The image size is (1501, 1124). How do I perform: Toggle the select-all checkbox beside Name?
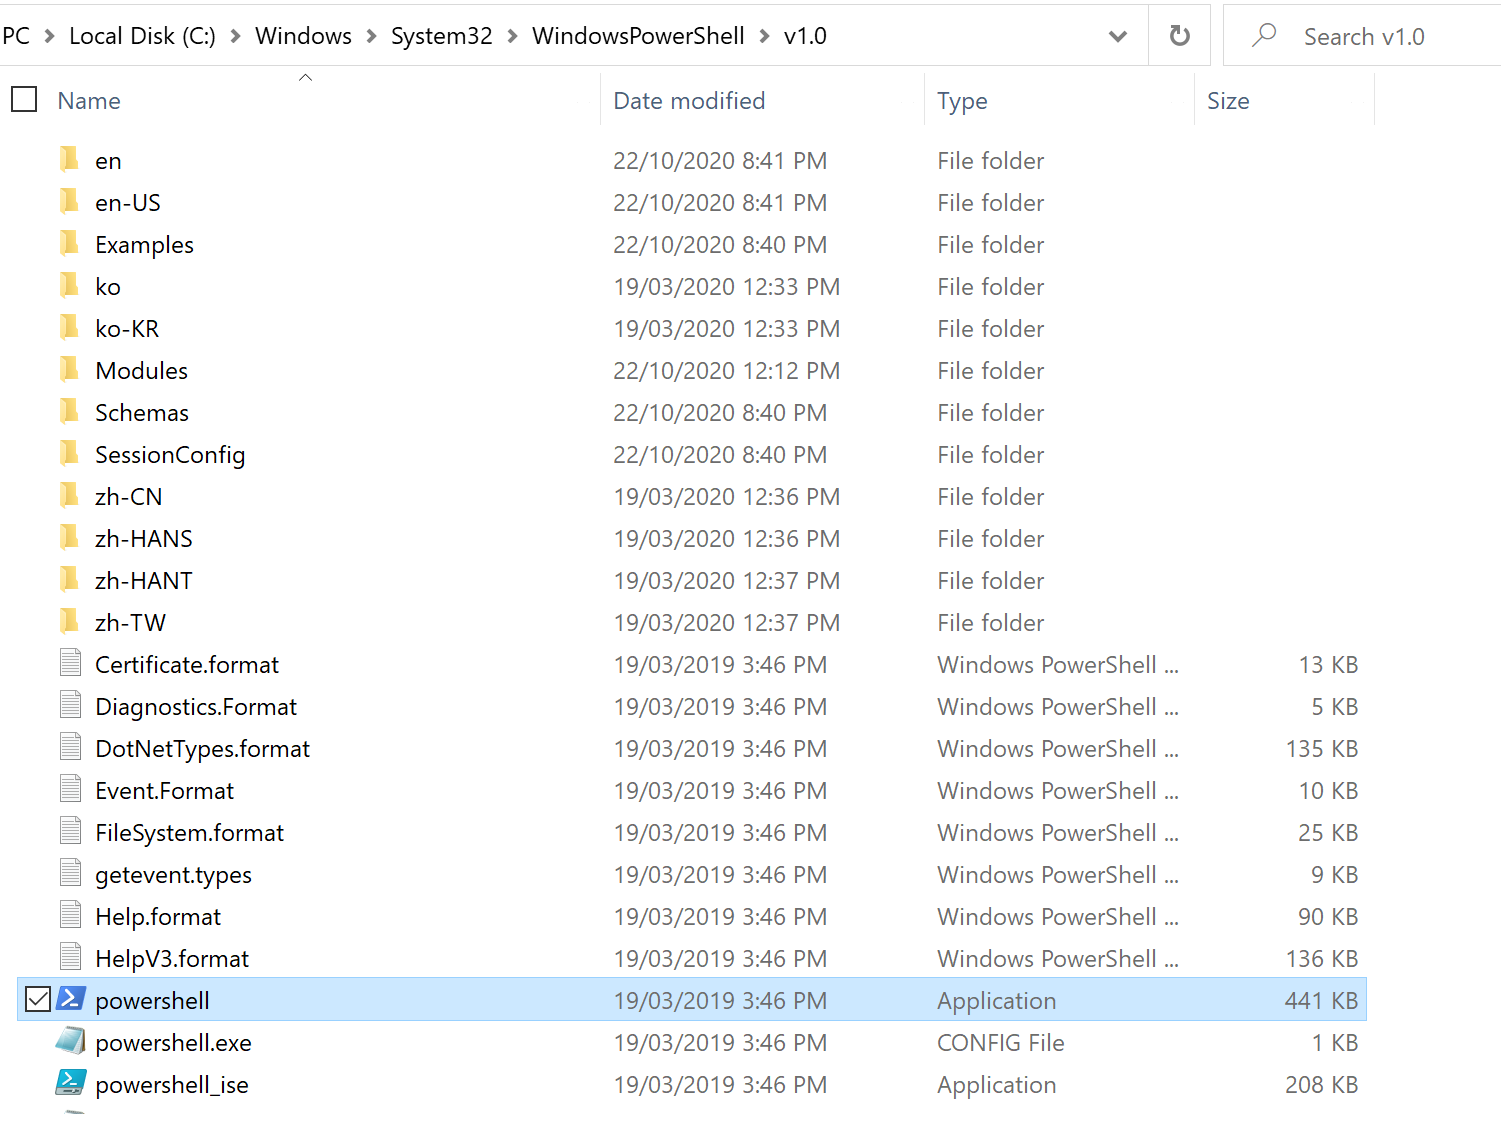[x=24, y=99]
